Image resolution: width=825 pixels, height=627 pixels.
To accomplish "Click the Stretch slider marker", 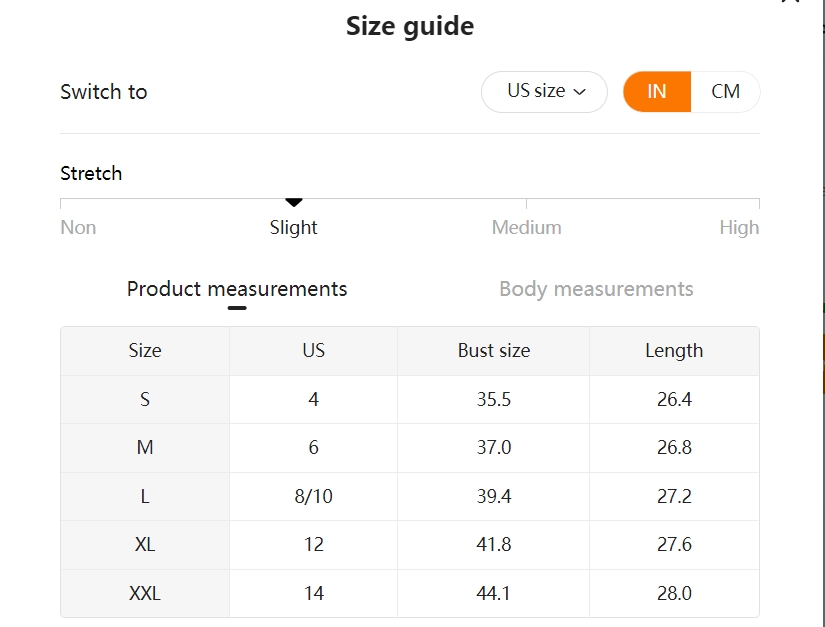I will [294, 203].
